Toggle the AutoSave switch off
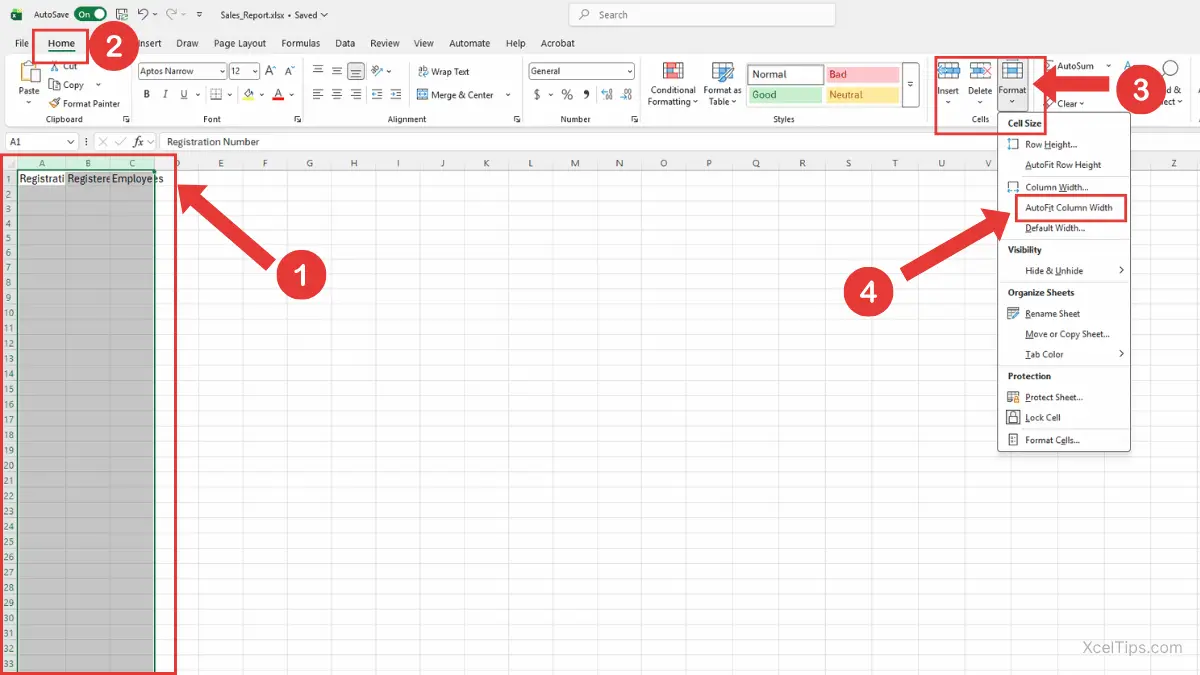Viewport: 1200px width, 675px height. pyautogui.click(x=90, y=15)
